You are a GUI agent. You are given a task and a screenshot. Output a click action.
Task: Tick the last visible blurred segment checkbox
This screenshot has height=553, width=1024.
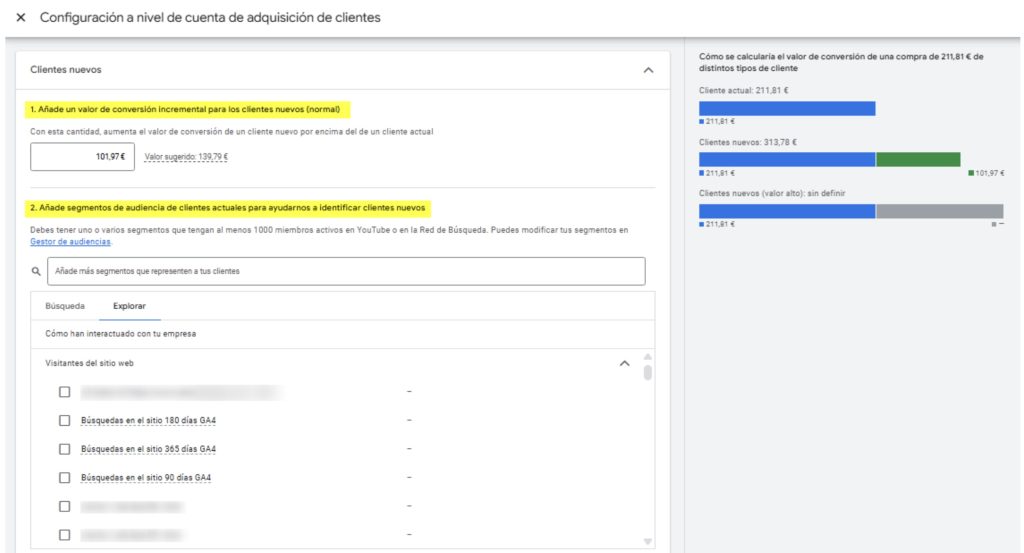tap(65, 535)
